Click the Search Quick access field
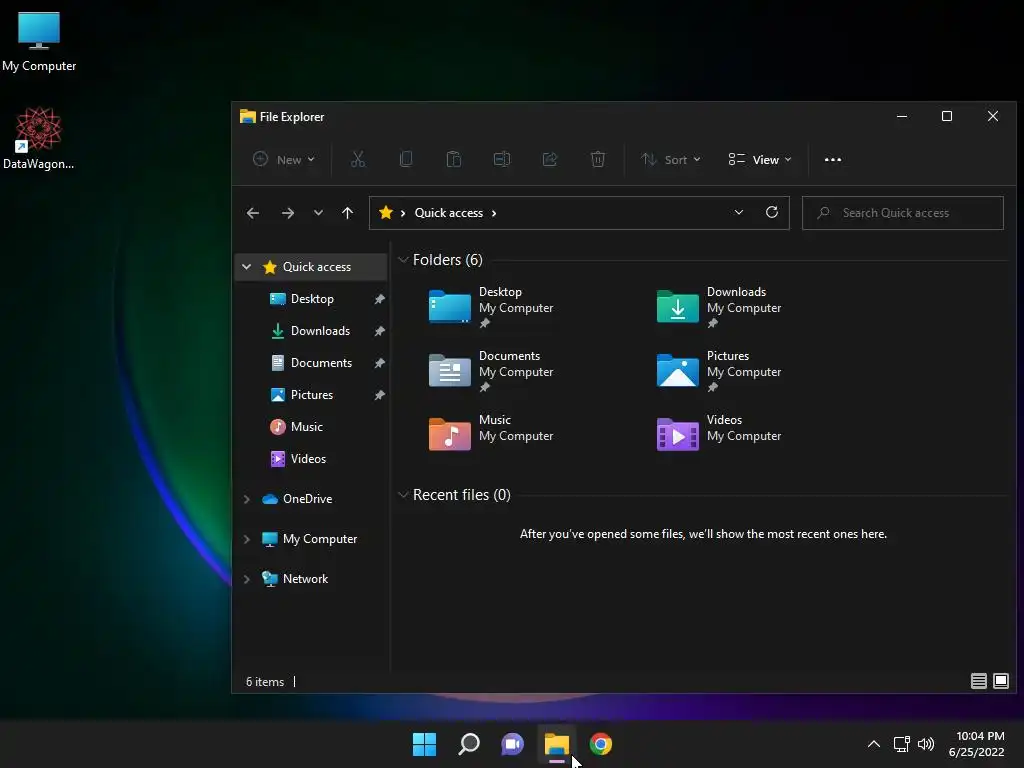 [903, 213]
